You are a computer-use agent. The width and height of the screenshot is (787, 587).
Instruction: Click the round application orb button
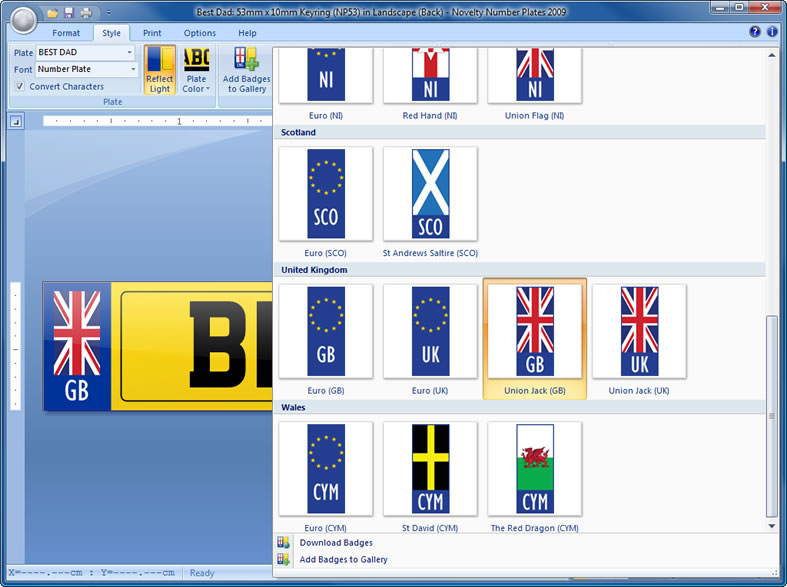(23, 20)
